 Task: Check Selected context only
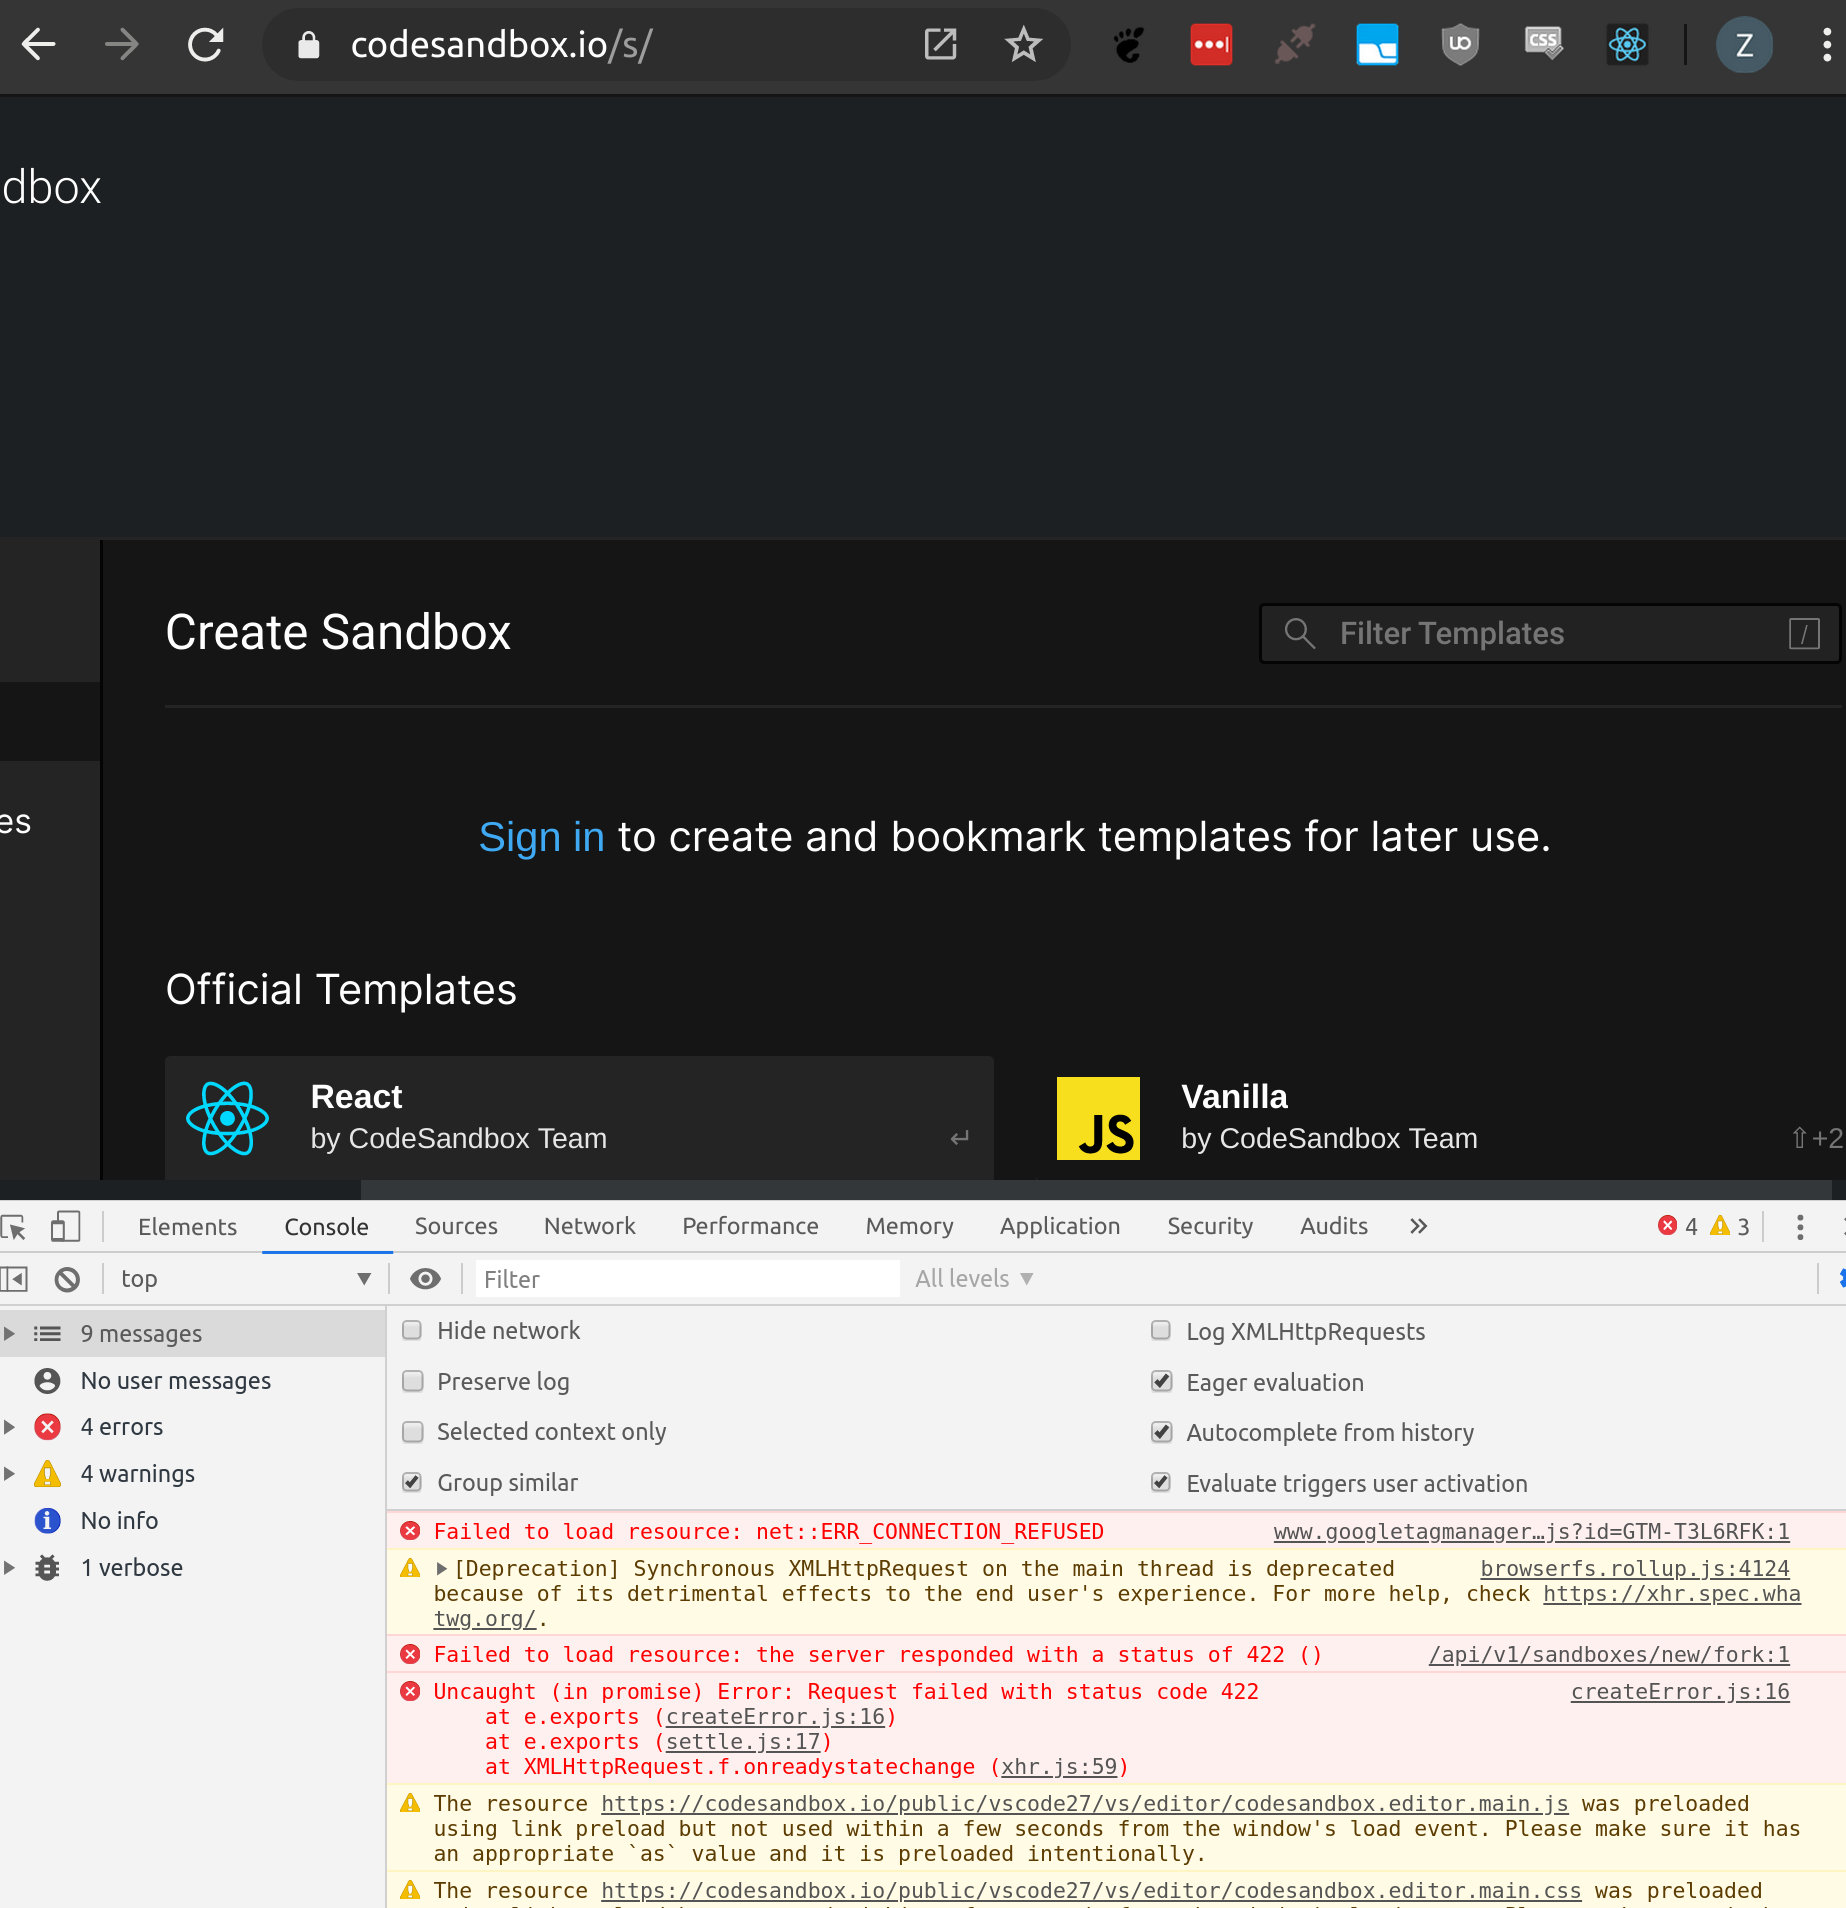pos(412,1432)
